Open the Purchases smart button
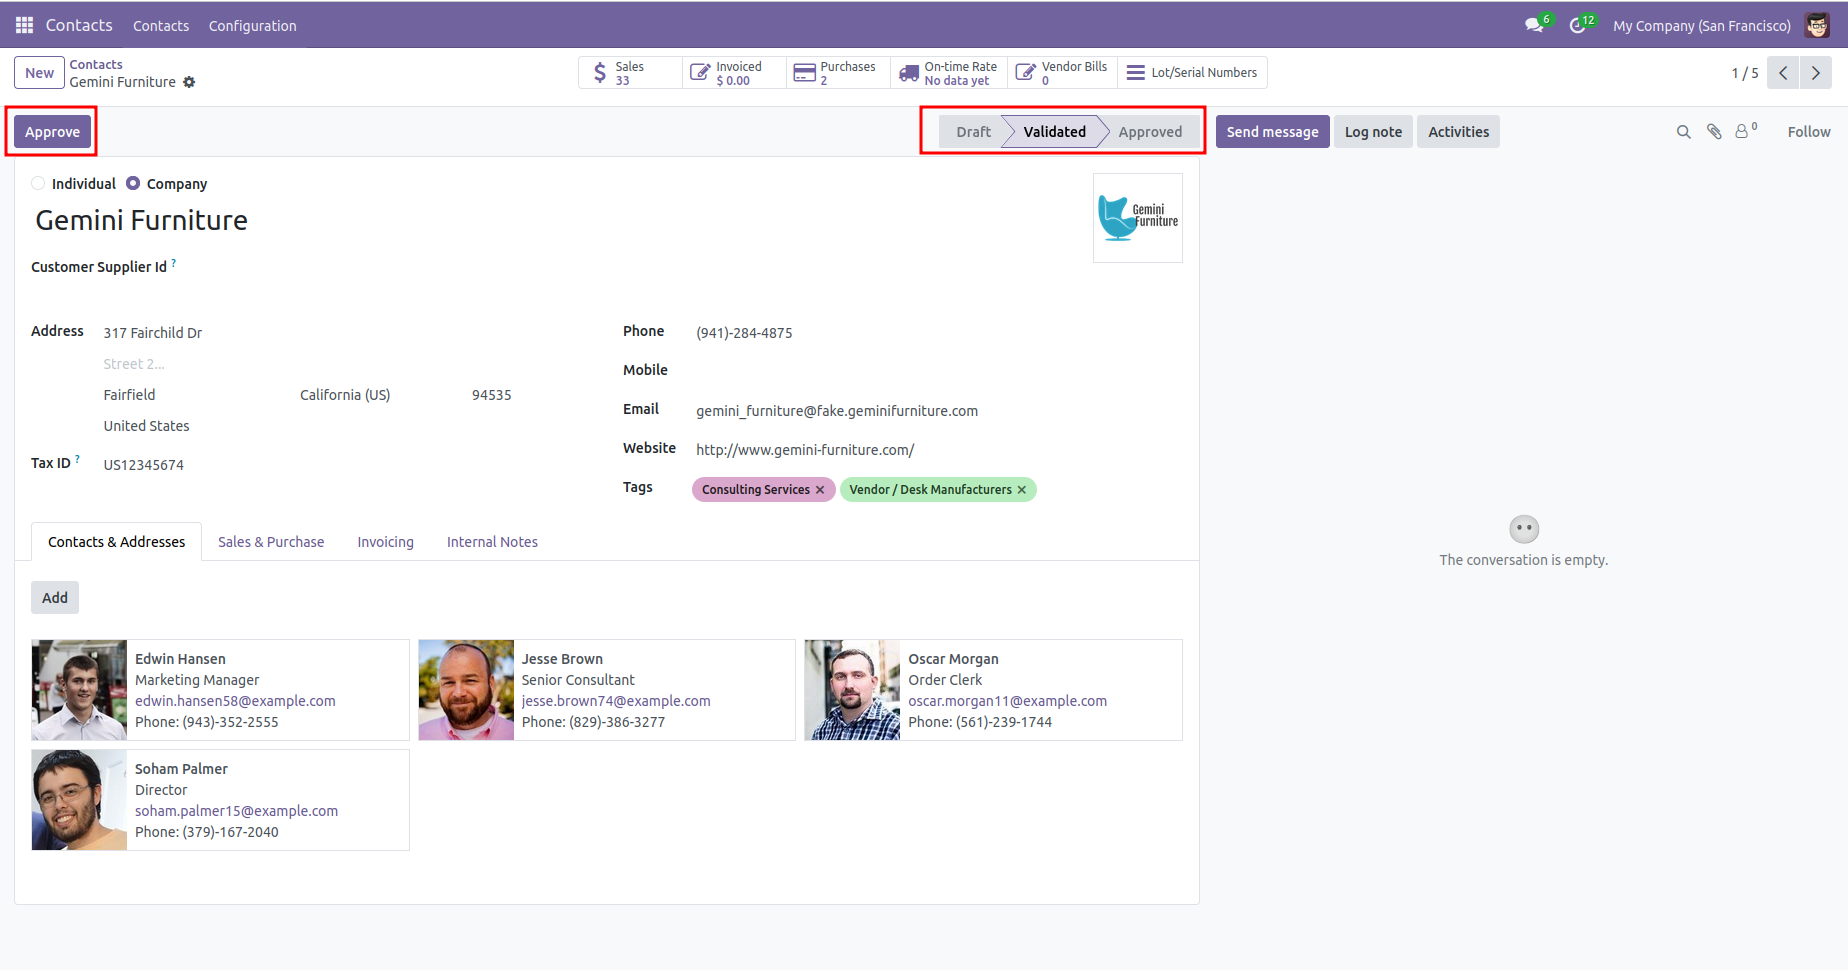Screen dimensions: 1848x970 pos(838,73)
